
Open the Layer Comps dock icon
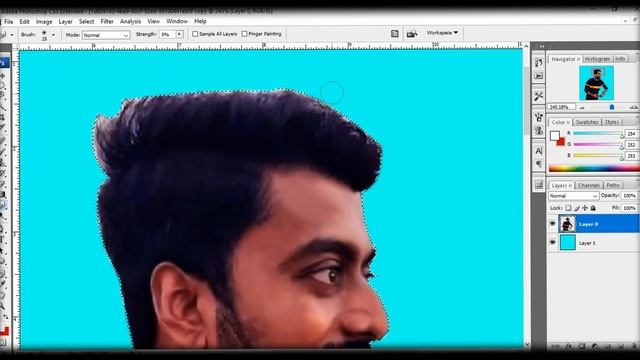[x=539, y=185]
